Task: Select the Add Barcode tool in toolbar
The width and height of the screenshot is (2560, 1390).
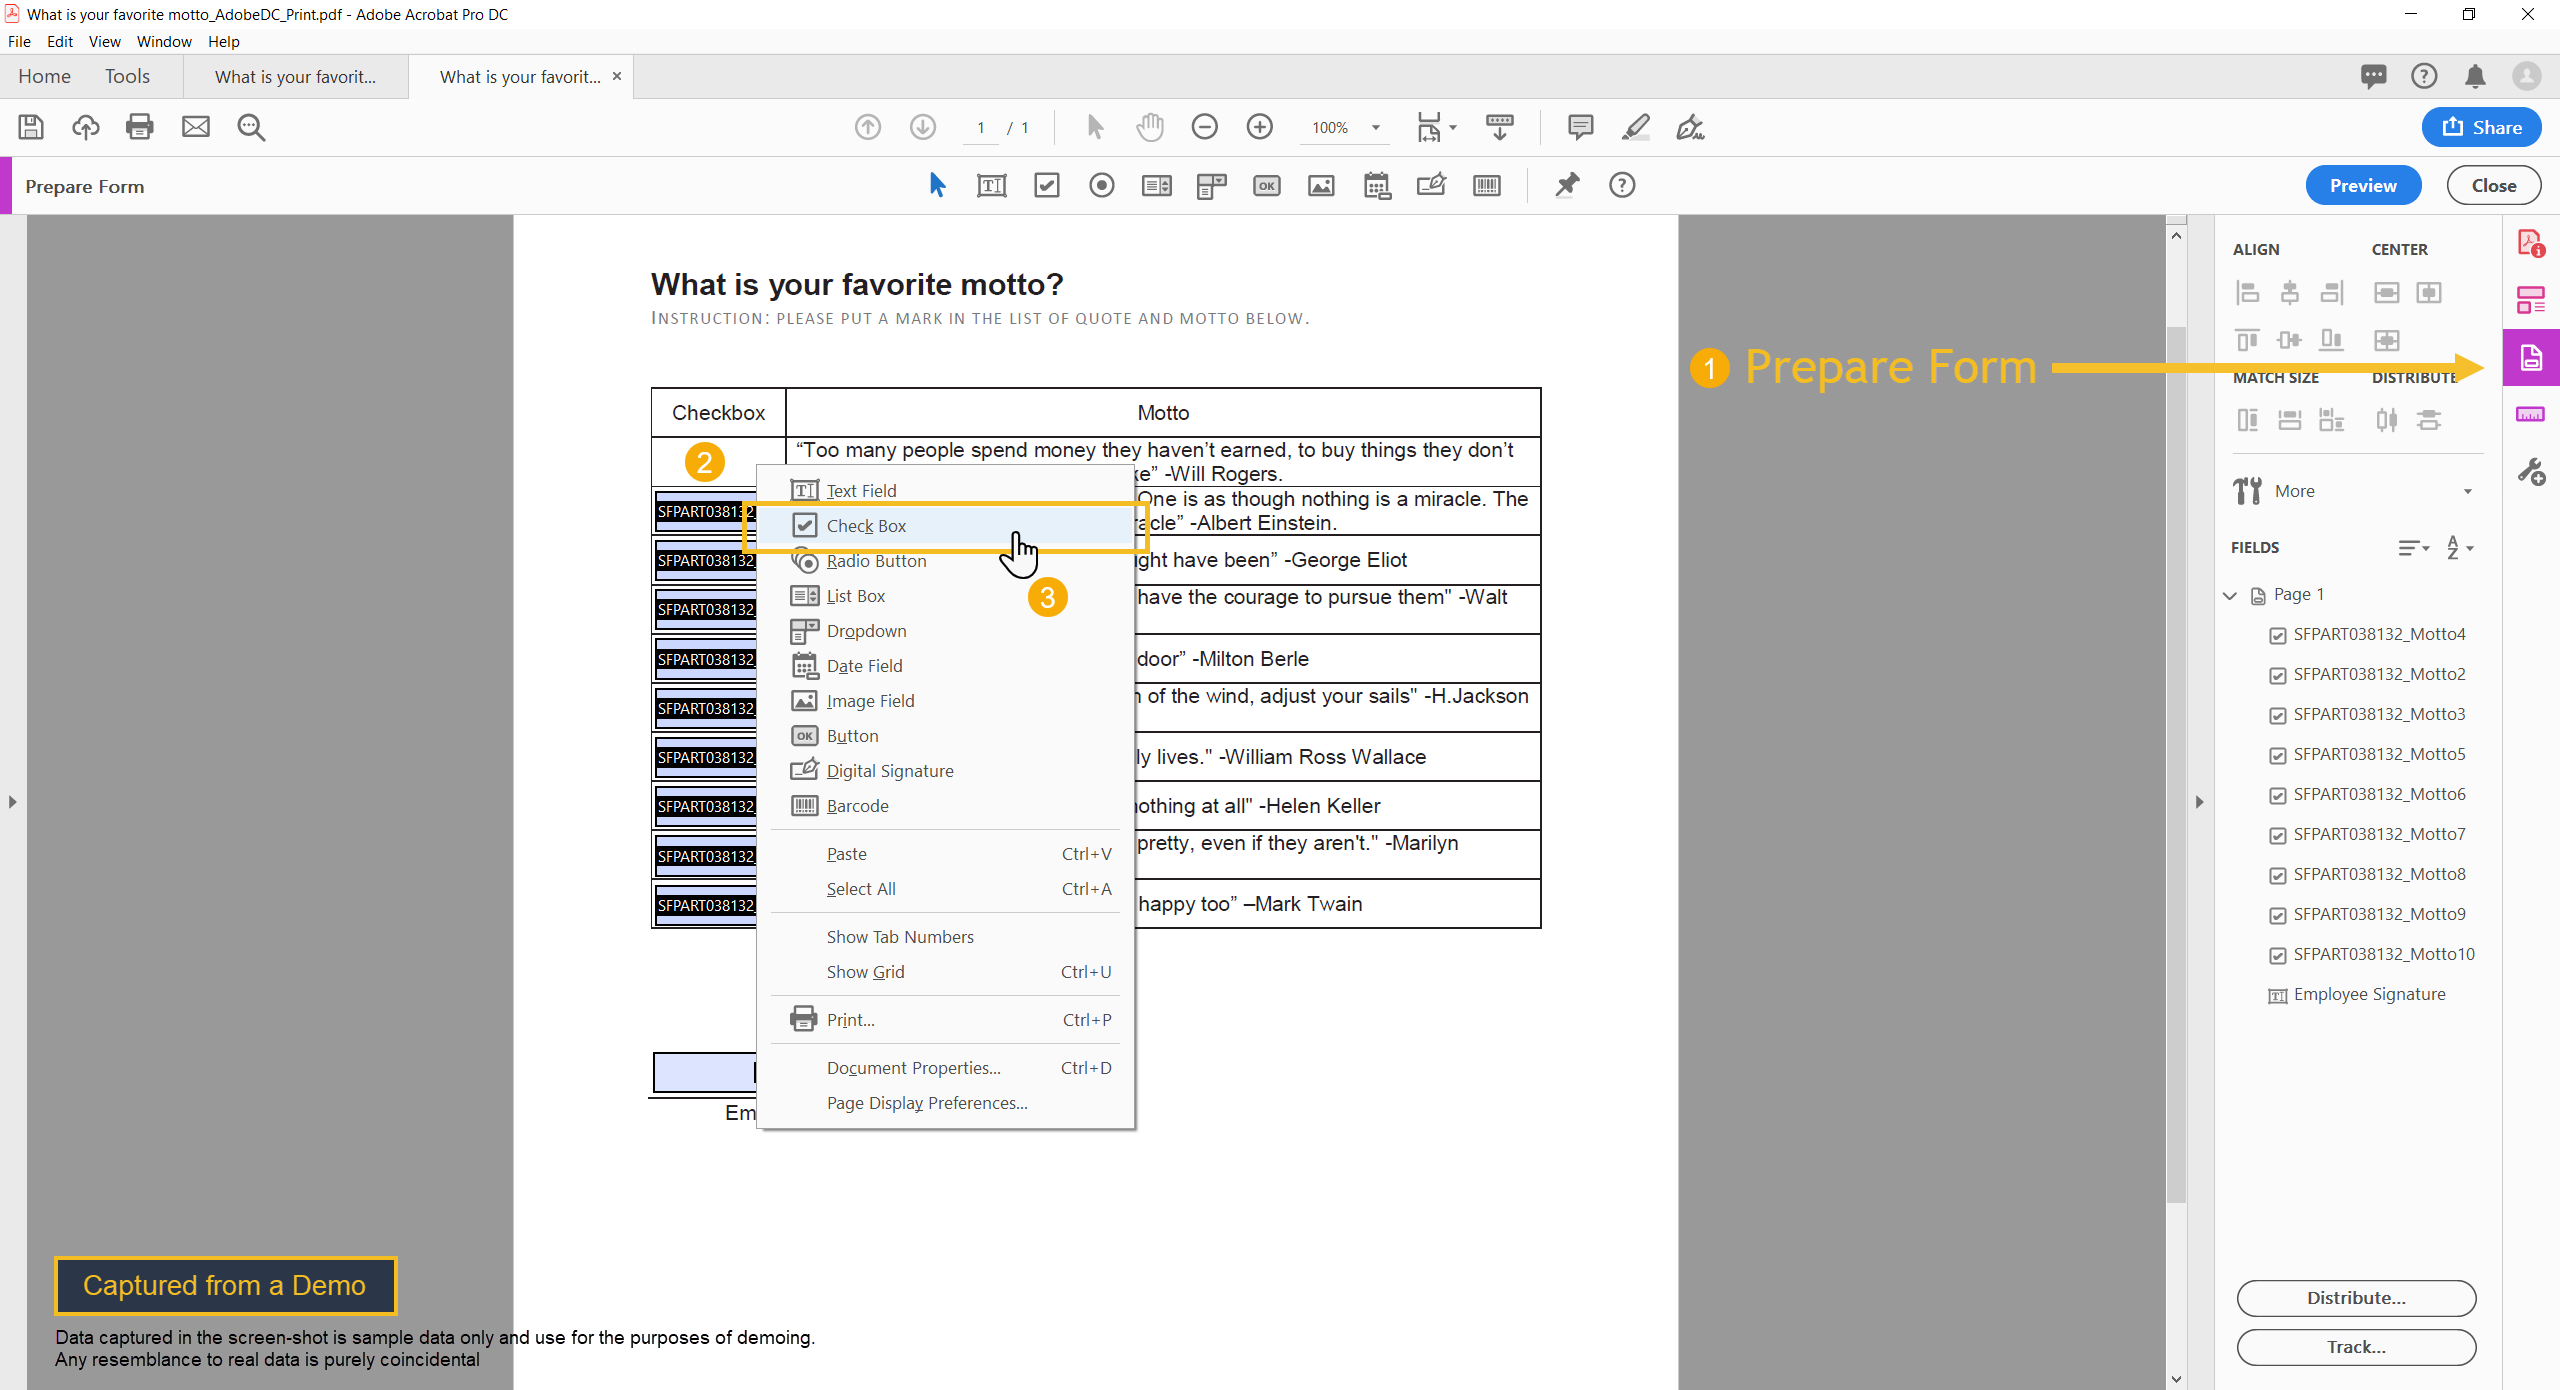Action: pos(1487,185)
